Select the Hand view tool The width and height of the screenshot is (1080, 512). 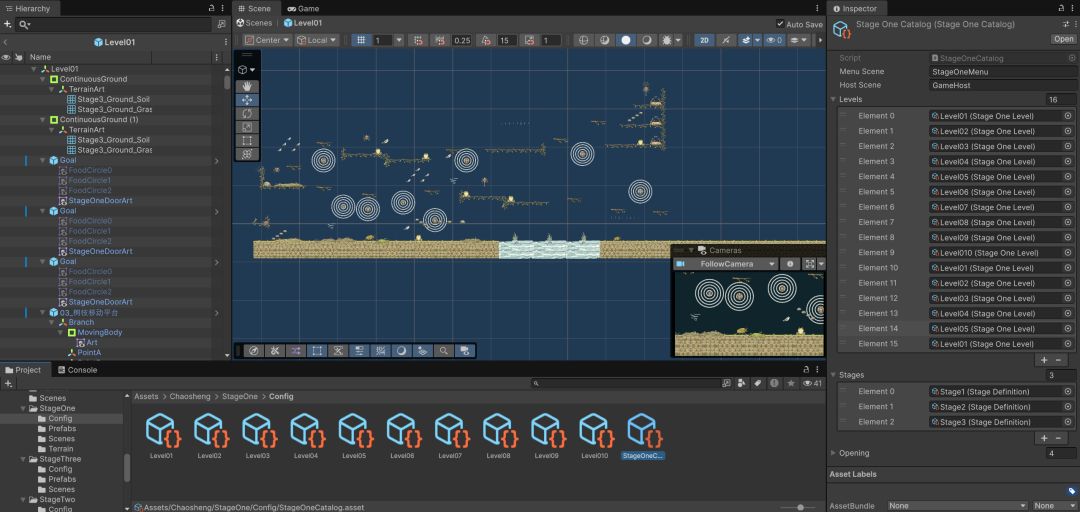point(247,87)
